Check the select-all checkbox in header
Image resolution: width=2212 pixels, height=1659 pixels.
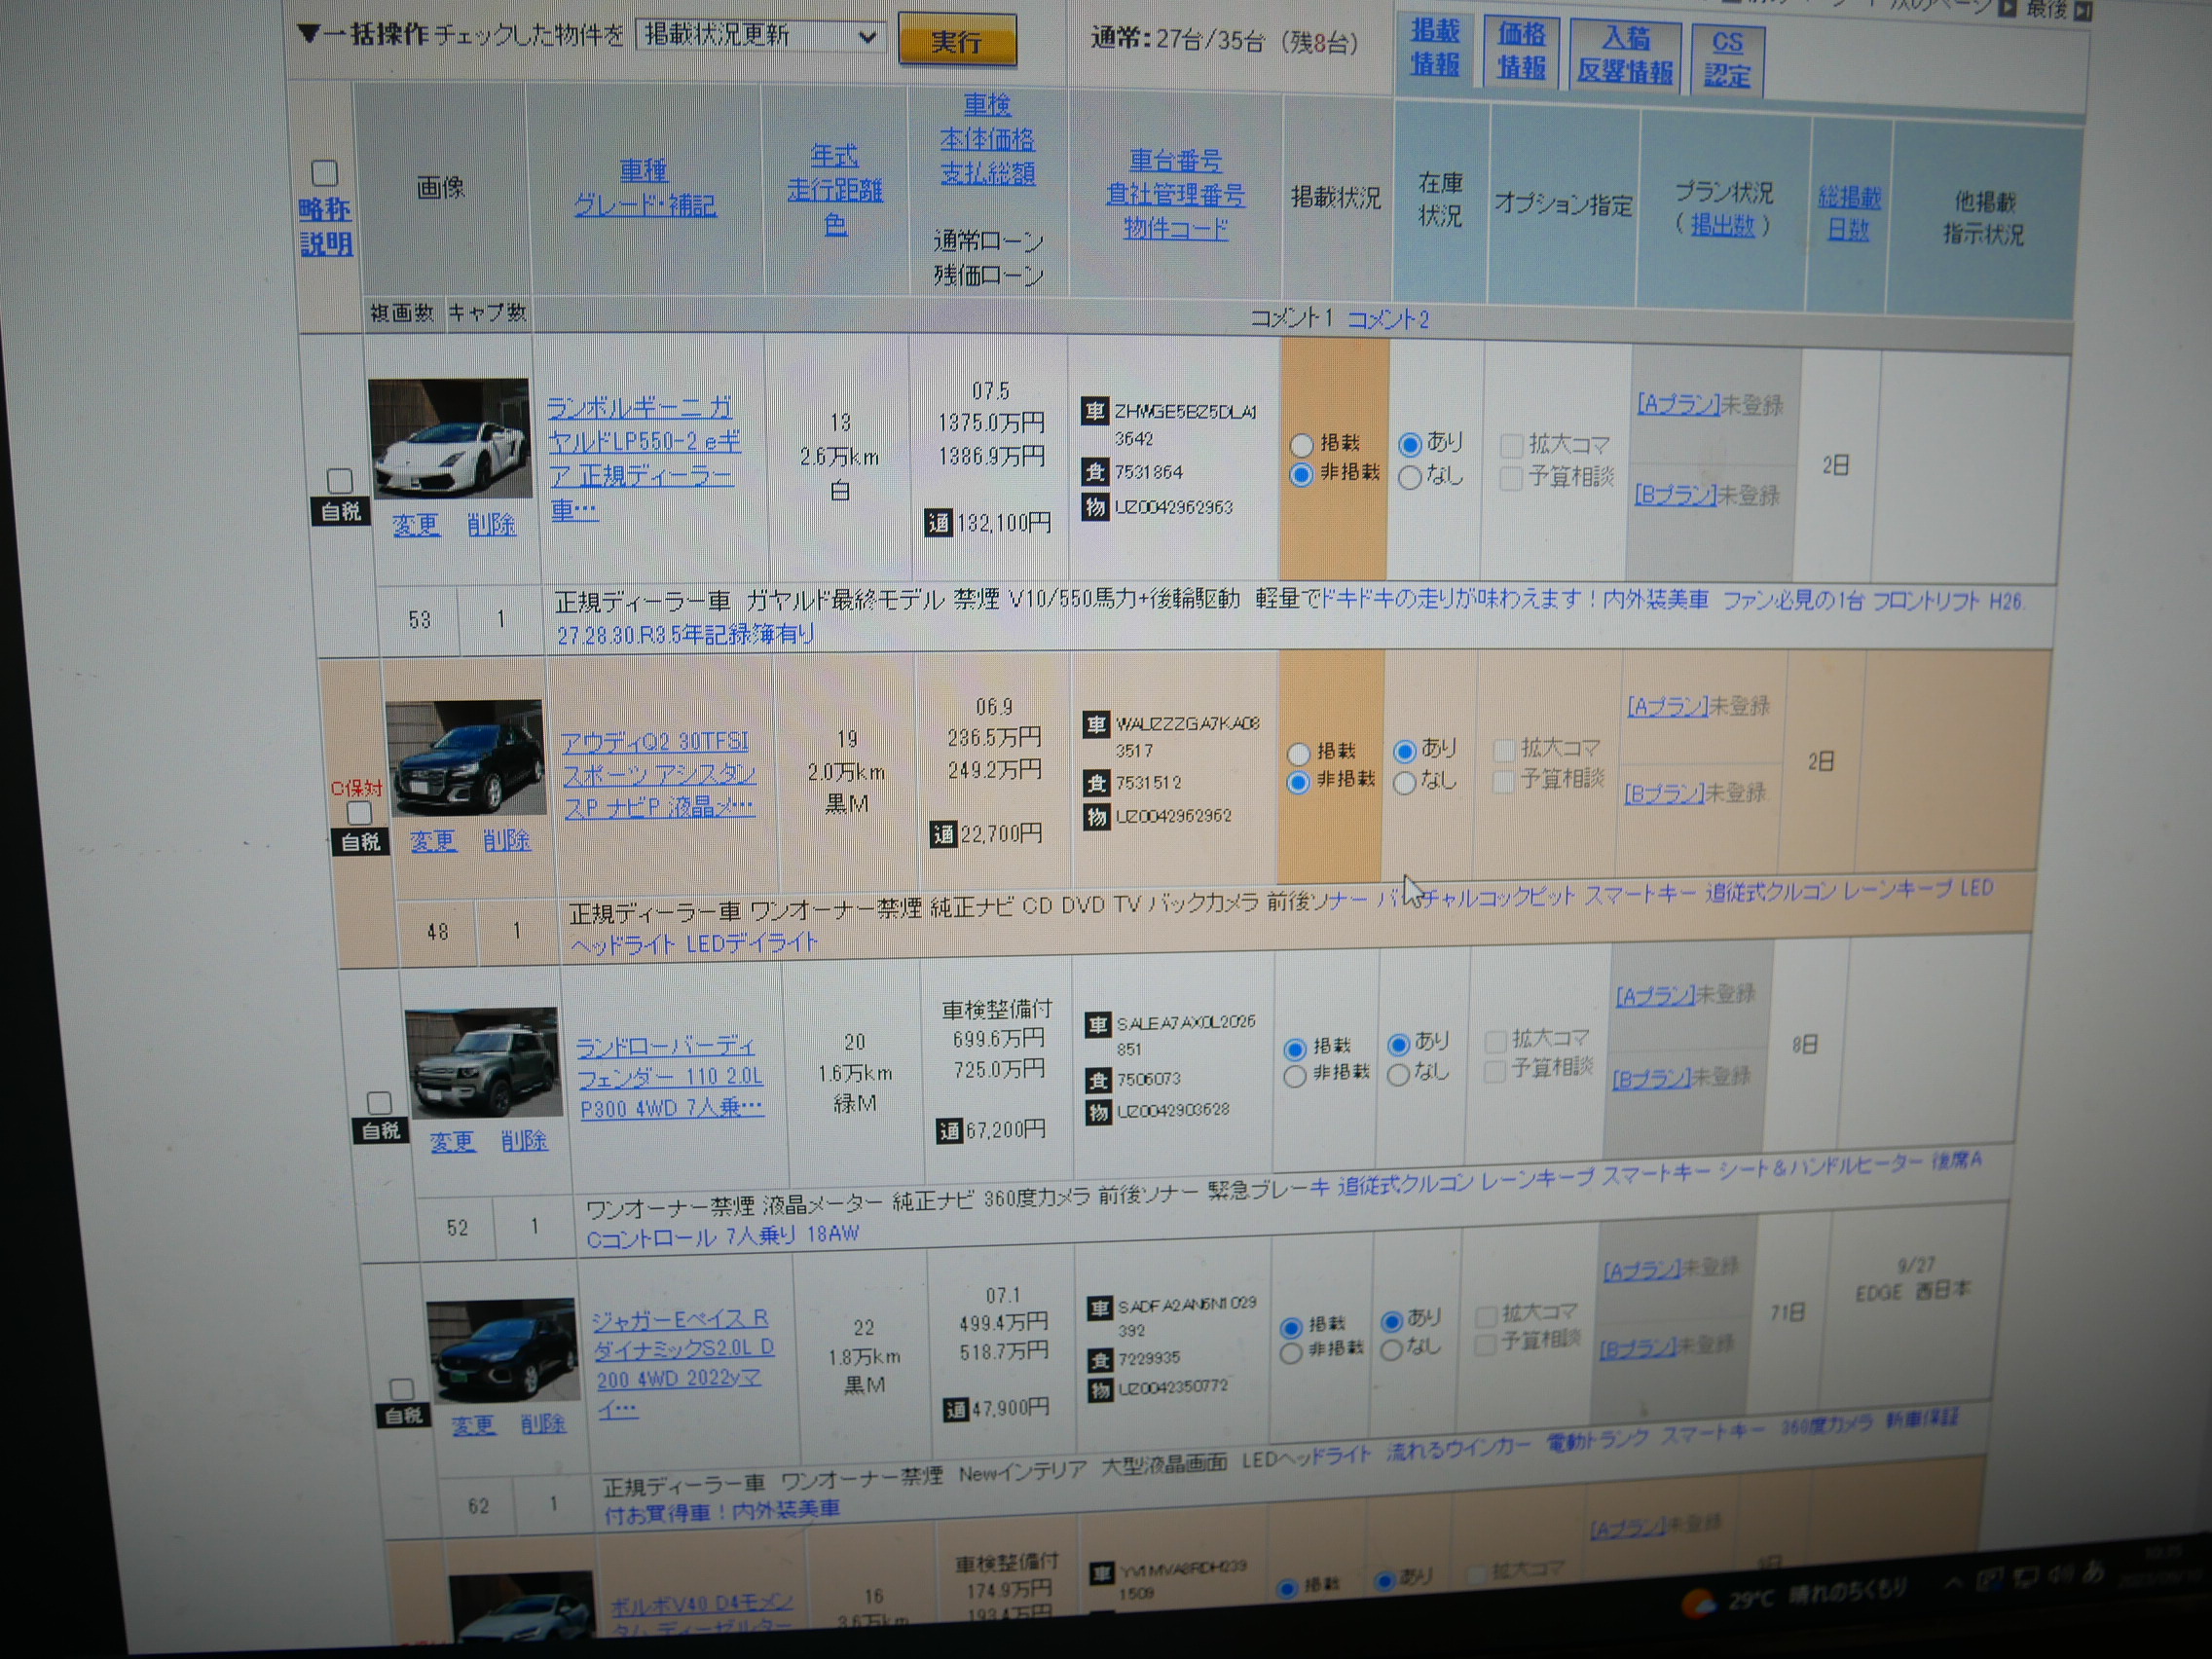pyautogui.click(x=324, y=173)
